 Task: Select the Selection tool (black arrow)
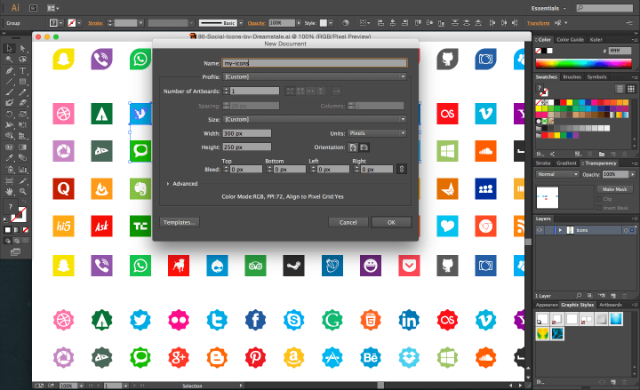pos(9,49)
